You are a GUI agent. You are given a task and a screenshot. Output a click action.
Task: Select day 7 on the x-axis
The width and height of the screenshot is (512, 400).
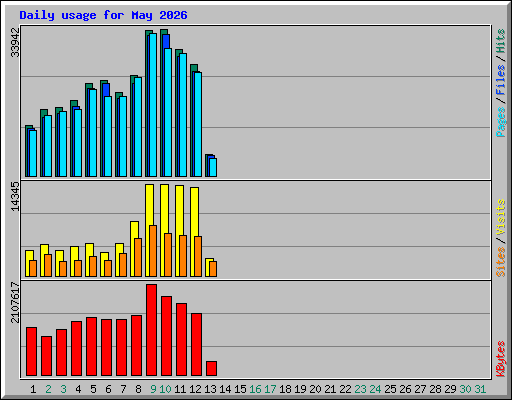123,389
